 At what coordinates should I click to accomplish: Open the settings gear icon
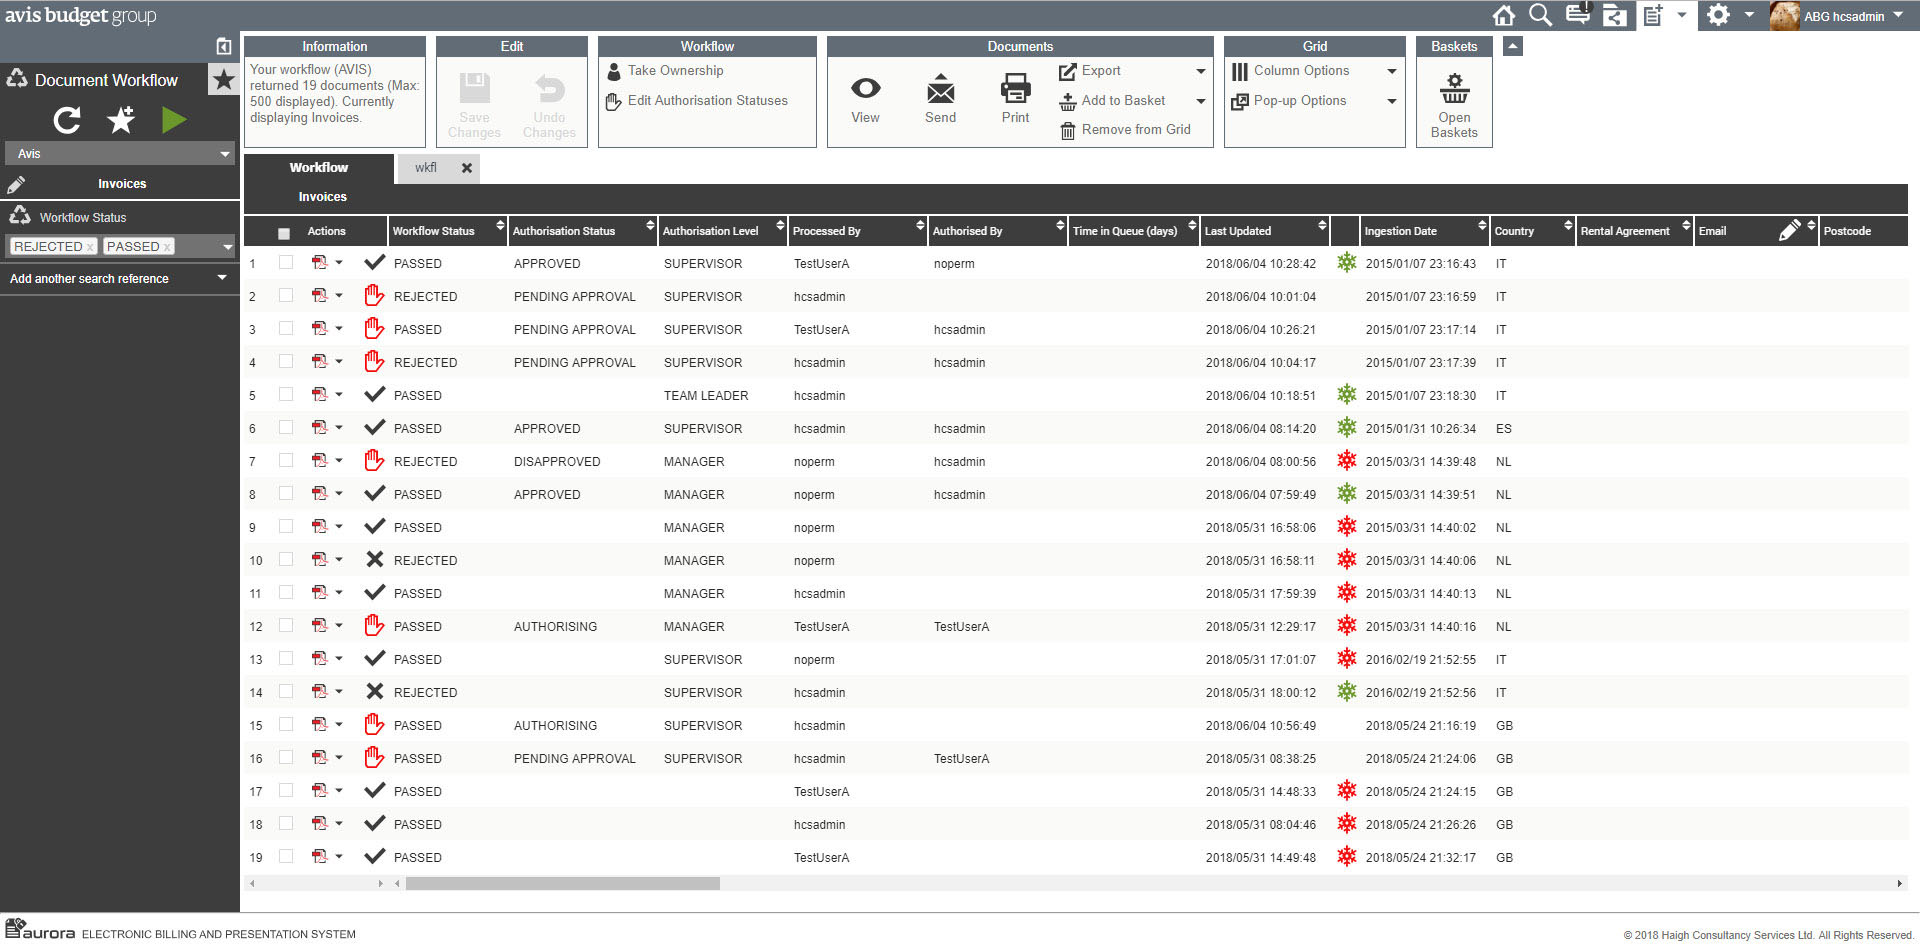pos(1718,15)
